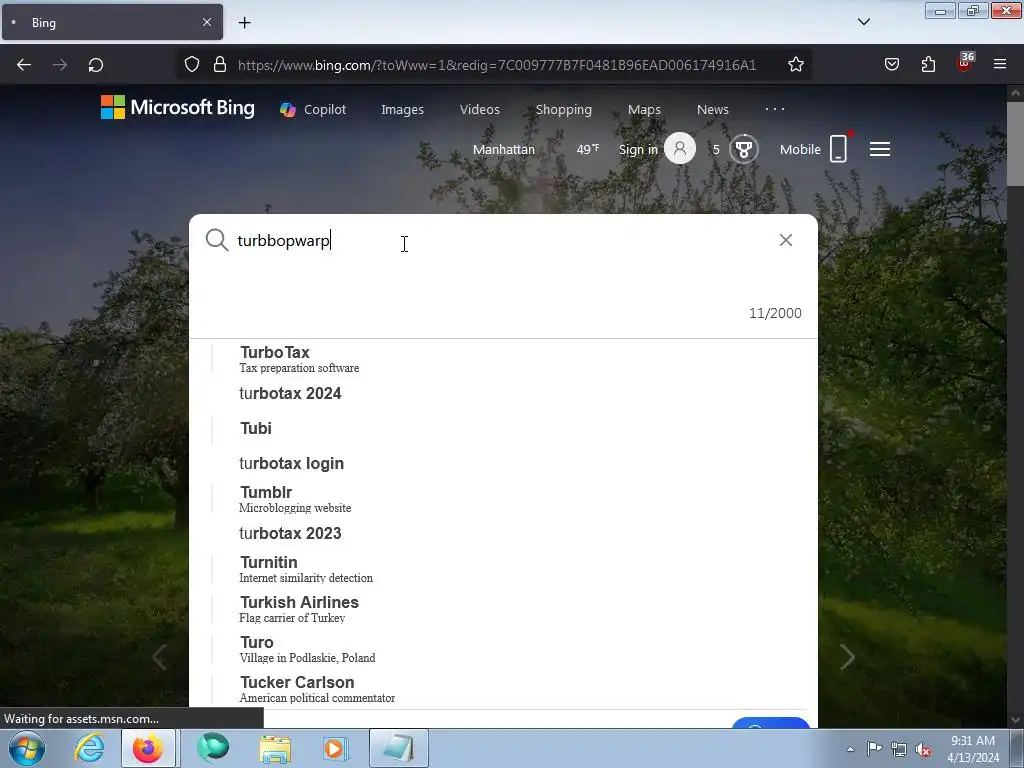Click the page vertical scrollbar thumb
Screen dimensions: 1024x768
point(1015,144)
